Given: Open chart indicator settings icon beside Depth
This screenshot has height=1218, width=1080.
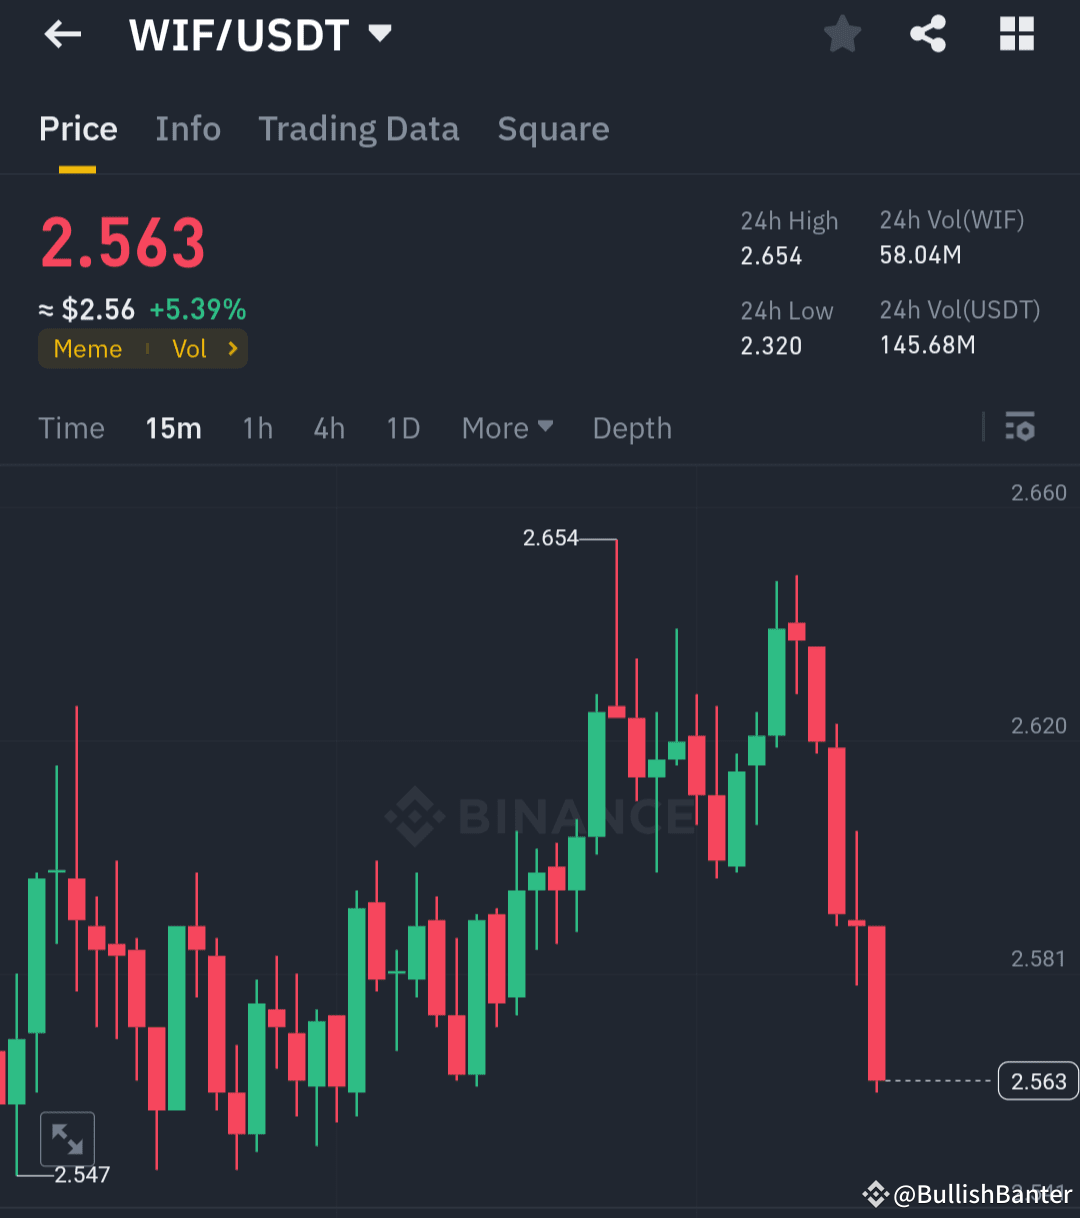Looking at the screenshot, I should [x=1020, y=427].
